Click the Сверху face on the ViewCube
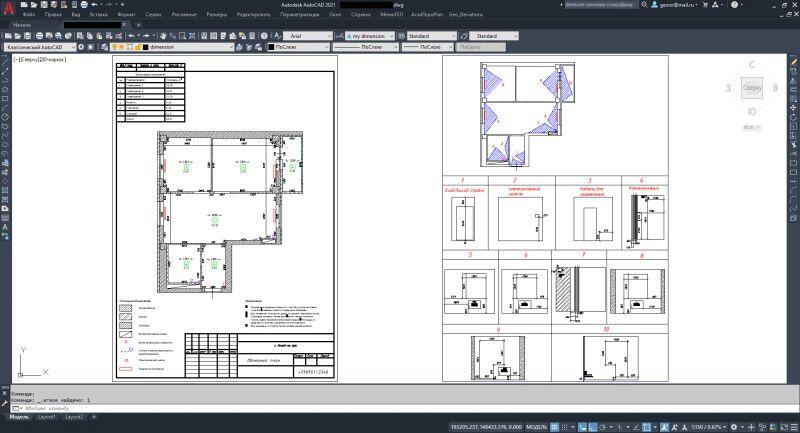 pyautogui.click(x=752, y=88)
